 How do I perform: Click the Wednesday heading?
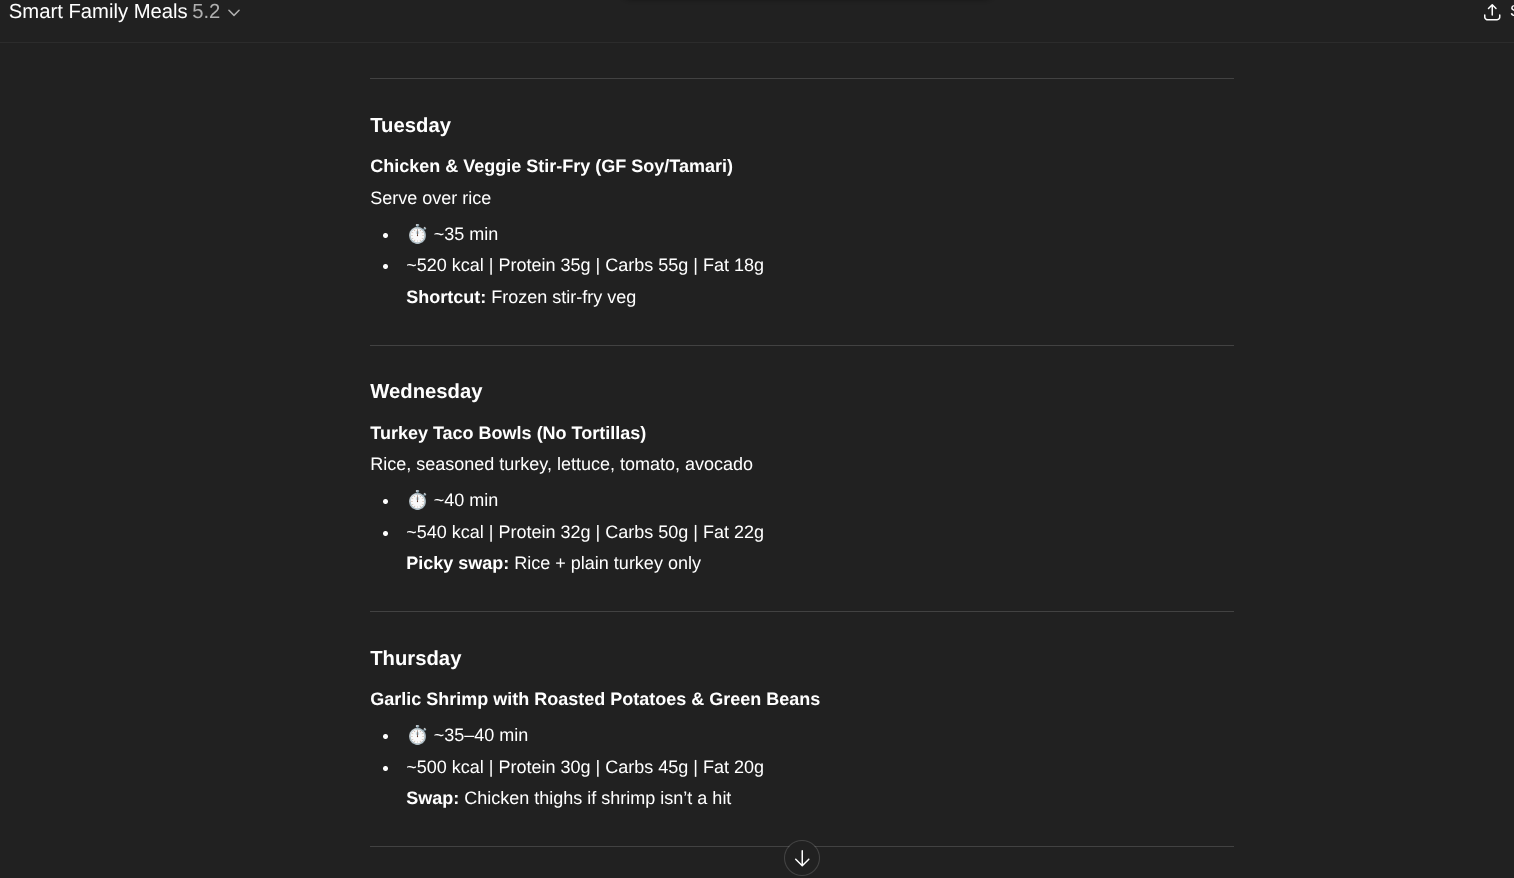426,391
